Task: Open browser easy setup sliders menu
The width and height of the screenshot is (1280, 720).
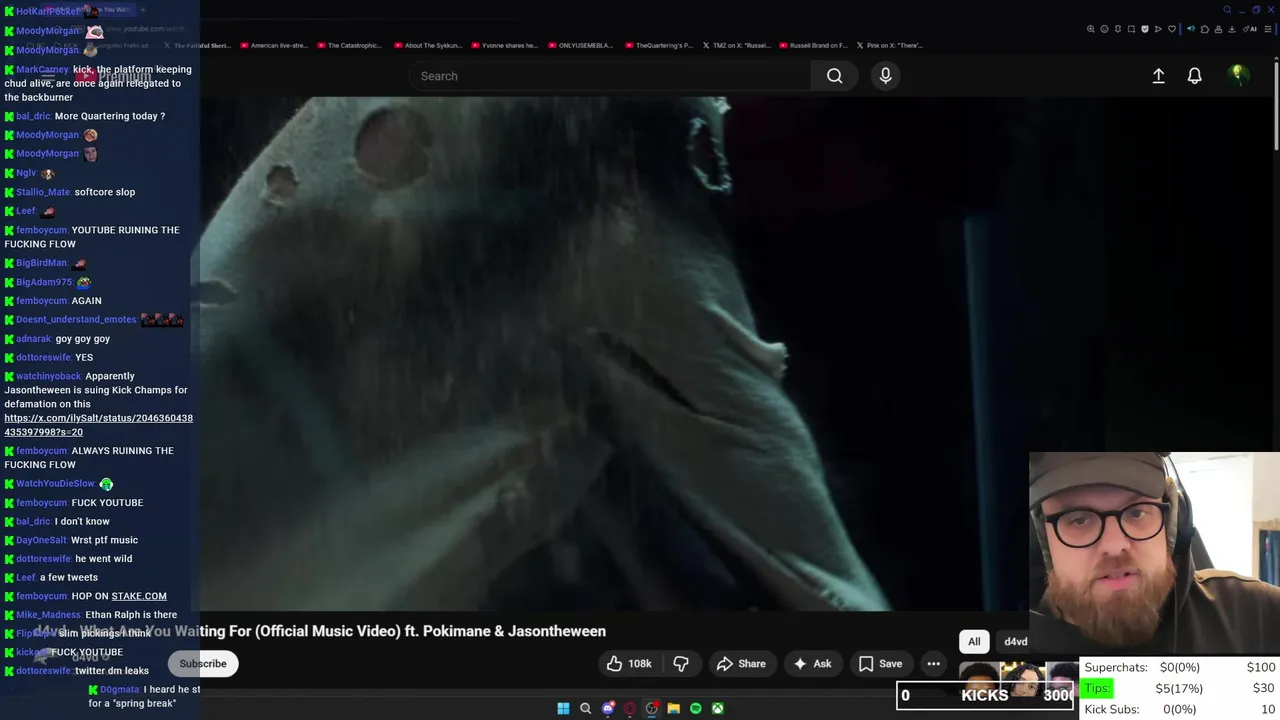Action: coord(1268,29)
